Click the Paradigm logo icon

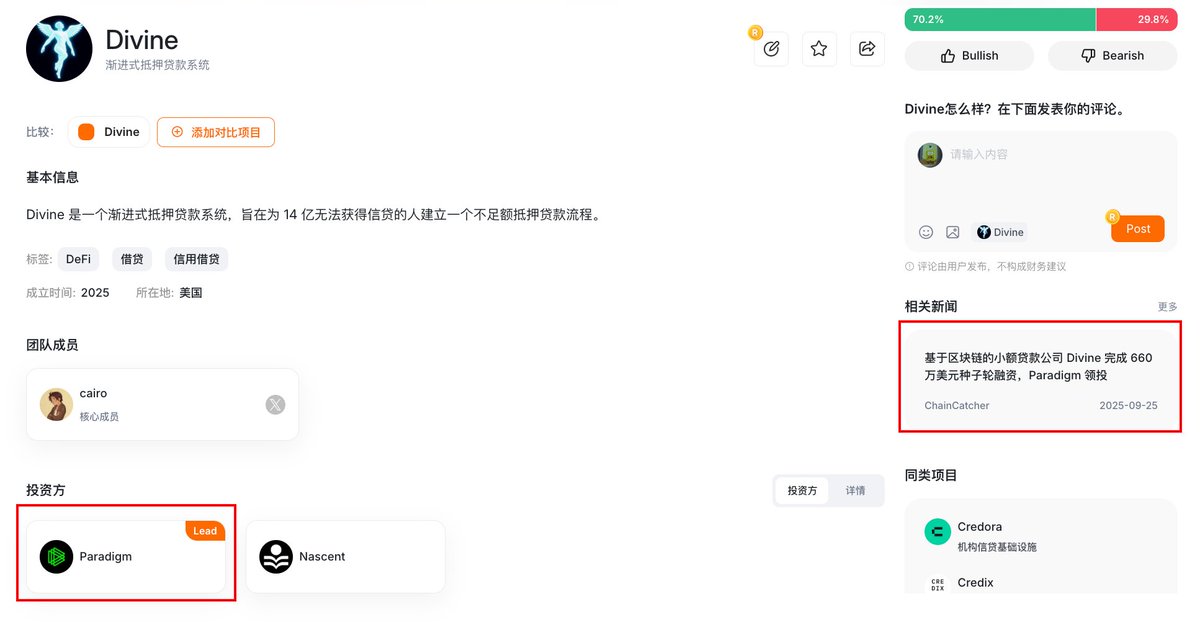coord(56,556)
